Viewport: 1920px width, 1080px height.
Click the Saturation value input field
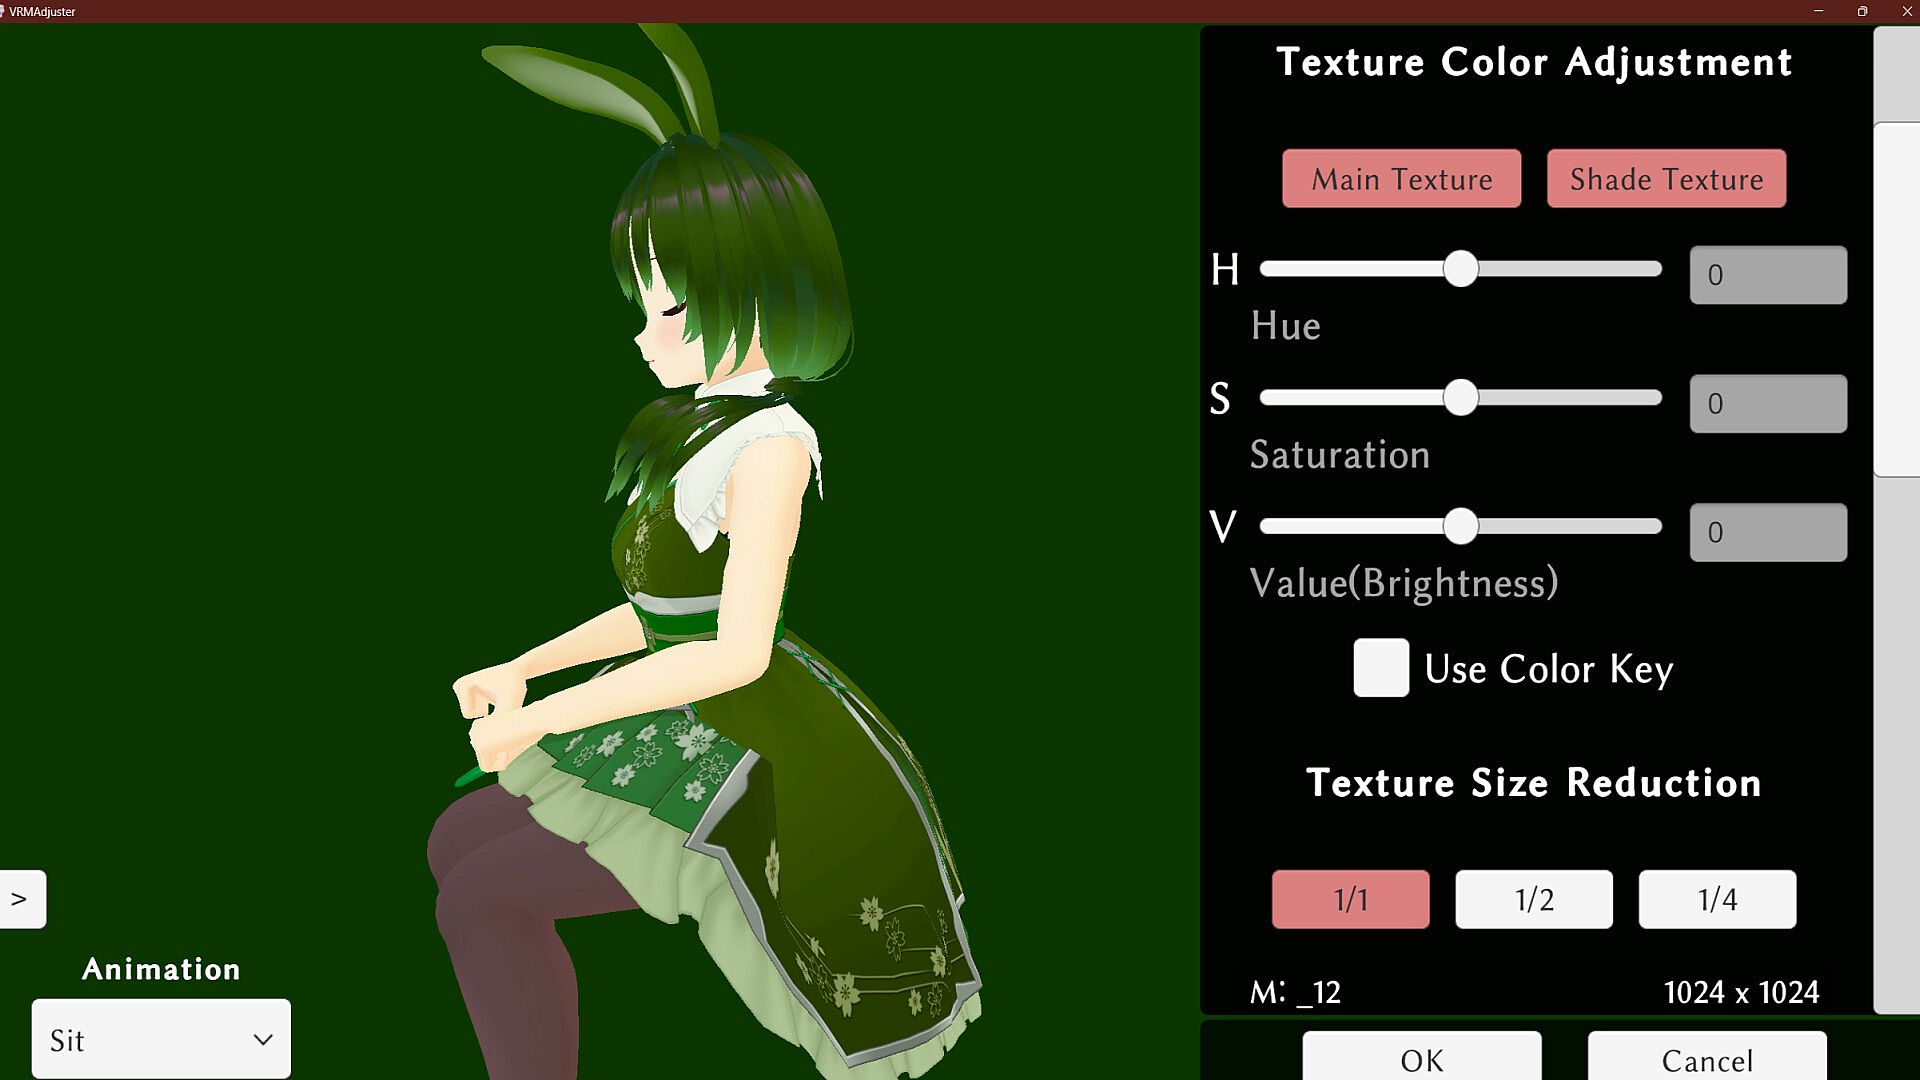pos(1767,404)
